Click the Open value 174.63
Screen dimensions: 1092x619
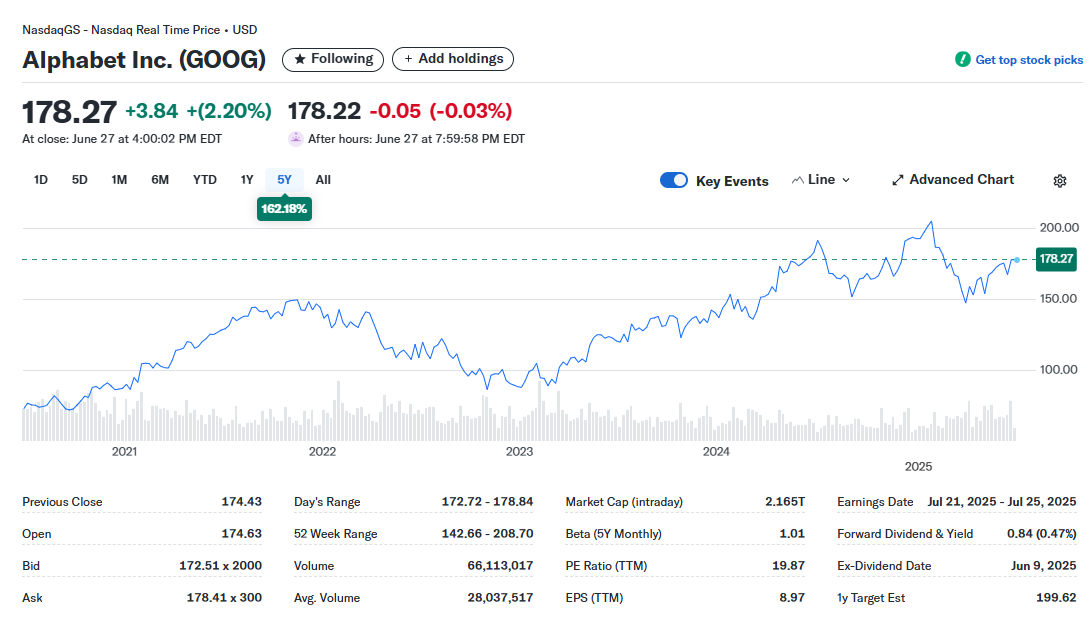(242, 533)
